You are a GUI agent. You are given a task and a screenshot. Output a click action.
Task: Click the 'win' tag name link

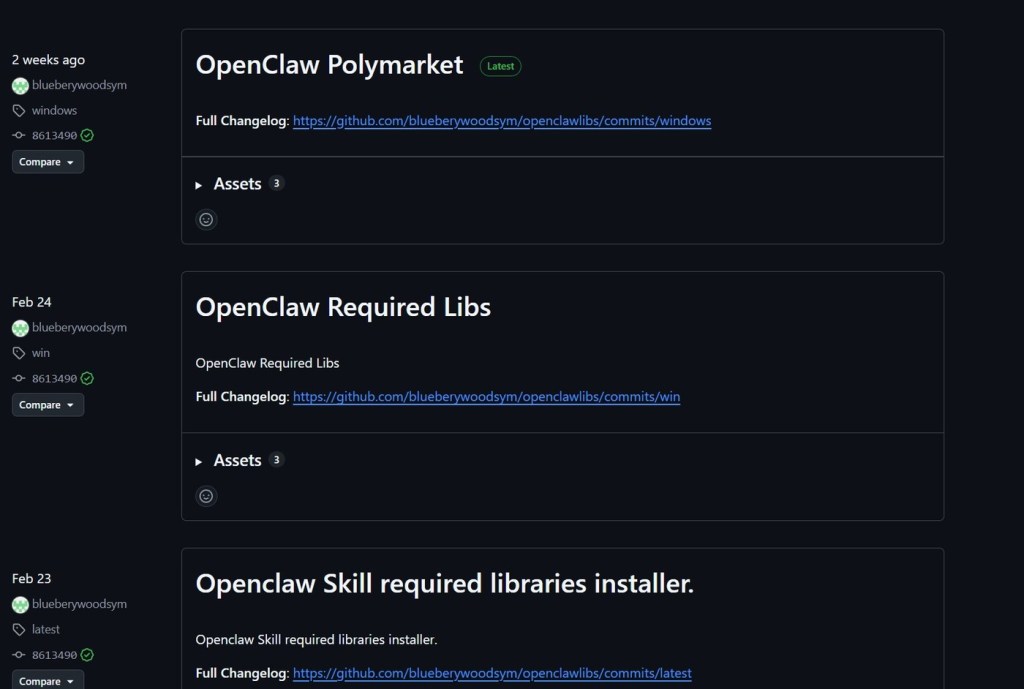(41, 353)
